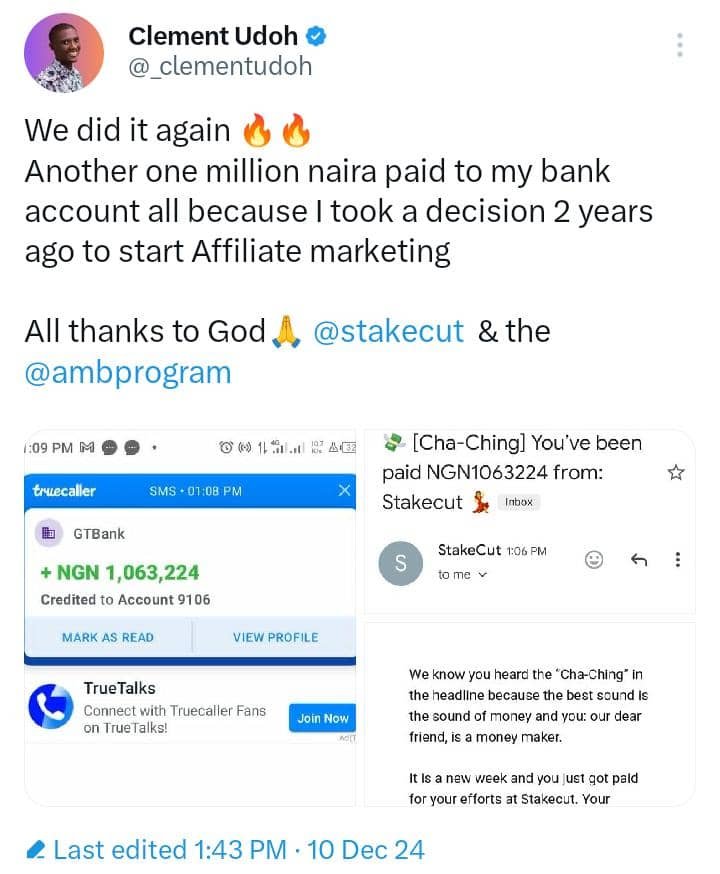The width and height of the screenshot is (720, 874).
Task: Click the StakeCut sender avatar
Action: [401, 564]
